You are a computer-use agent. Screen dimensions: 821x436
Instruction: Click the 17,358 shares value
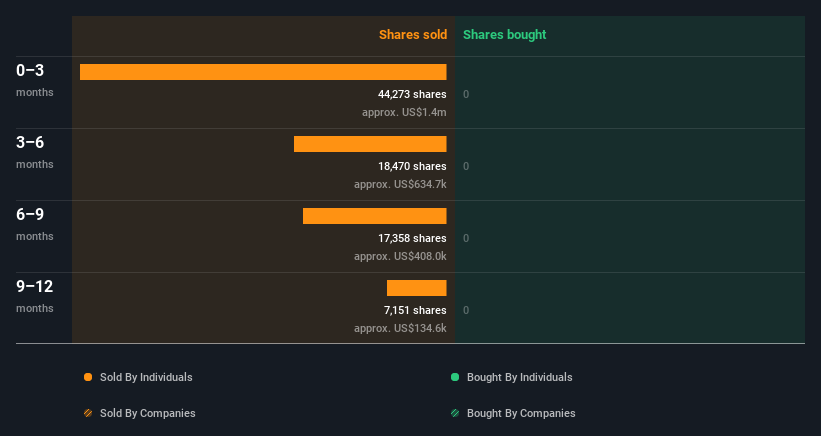[412, 238]
